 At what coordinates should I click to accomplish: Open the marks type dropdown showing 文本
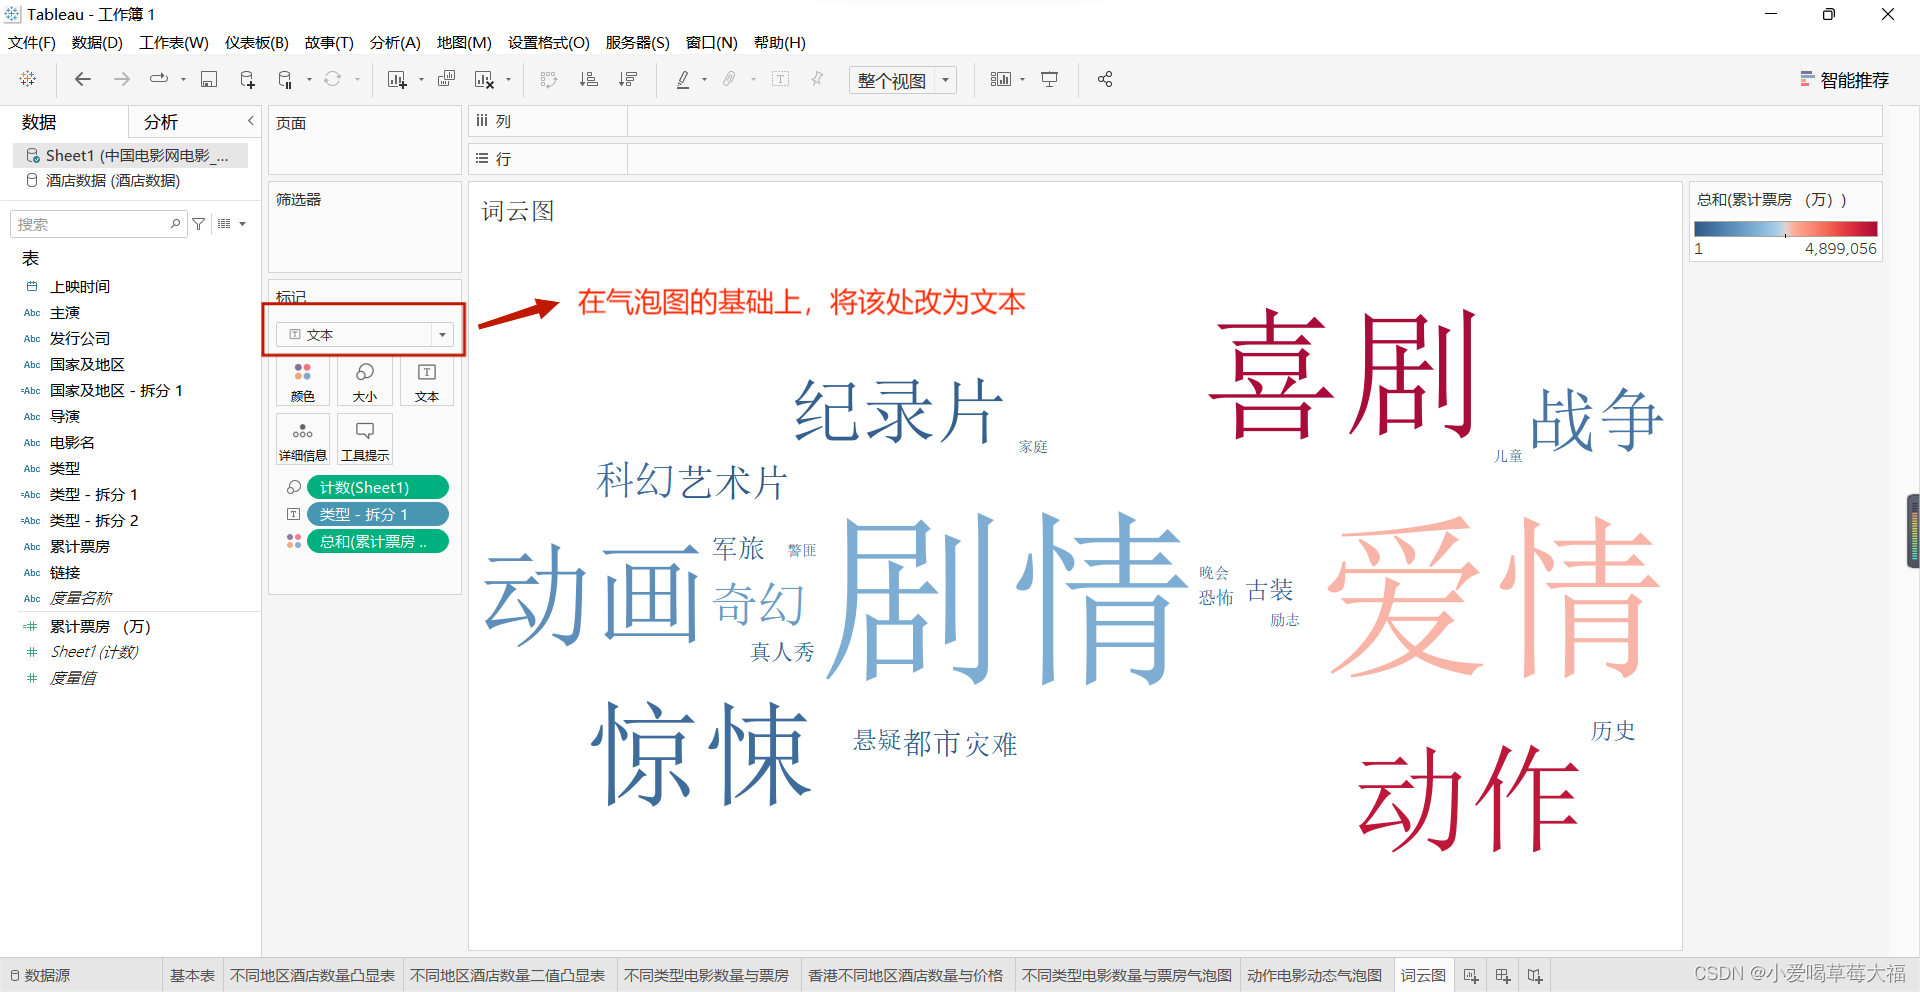tap(365, 335)
